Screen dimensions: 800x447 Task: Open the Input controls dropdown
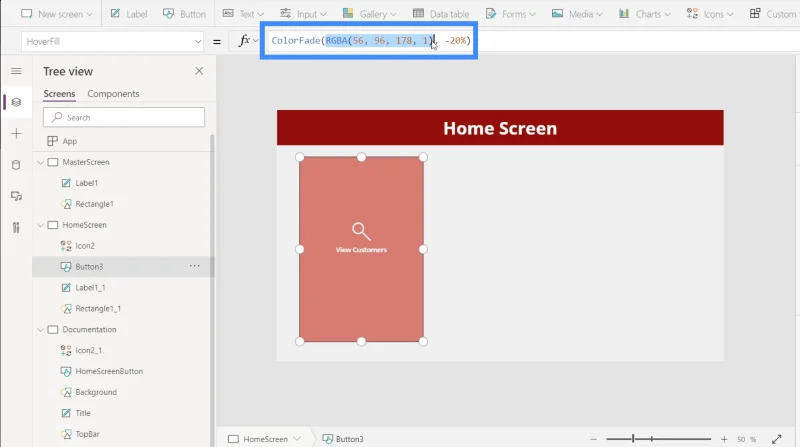303,14
